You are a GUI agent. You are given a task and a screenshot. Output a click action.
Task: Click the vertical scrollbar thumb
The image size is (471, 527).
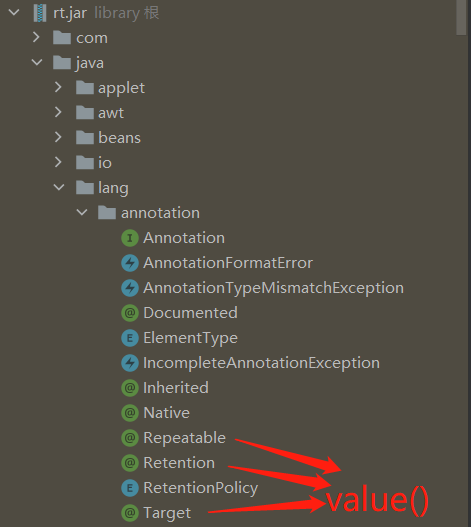tap(461, 17)
